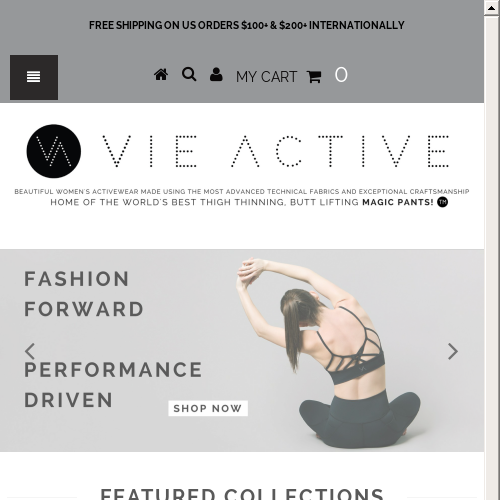Show the previous slide with left chevron

coord(30,351)
